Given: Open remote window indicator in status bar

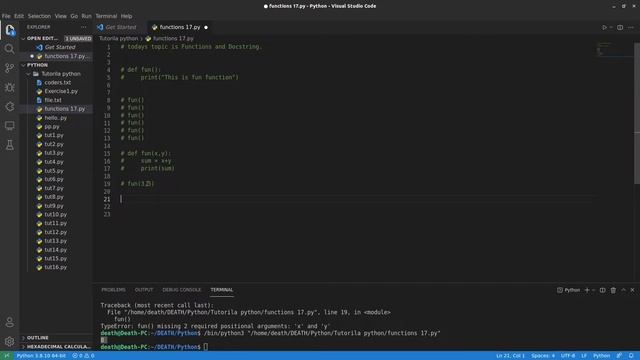Looking at the screenshot, I should point(7,356).
